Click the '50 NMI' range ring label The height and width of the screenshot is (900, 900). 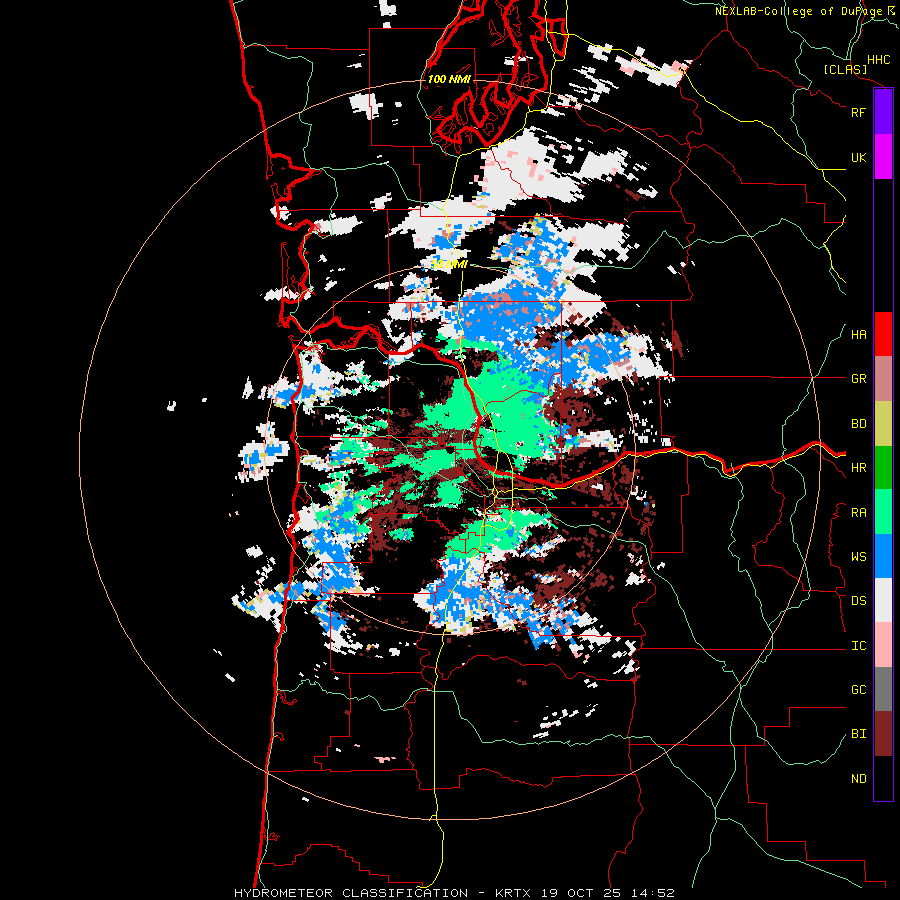tap(449, 264)
